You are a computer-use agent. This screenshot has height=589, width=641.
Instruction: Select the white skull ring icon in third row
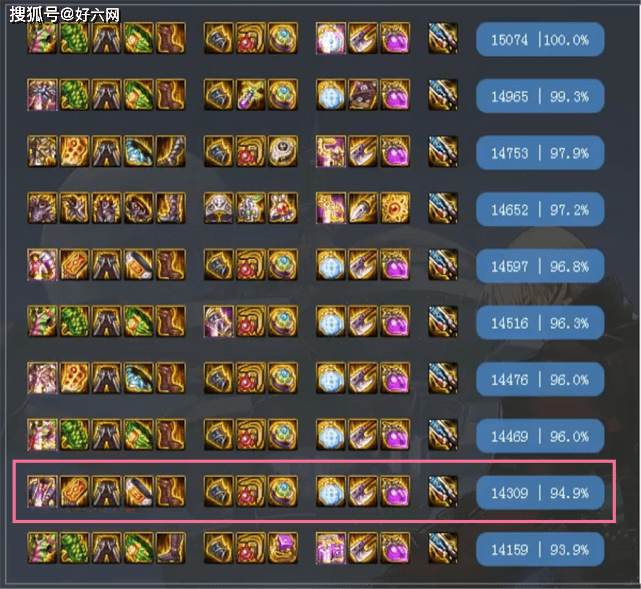283,151
